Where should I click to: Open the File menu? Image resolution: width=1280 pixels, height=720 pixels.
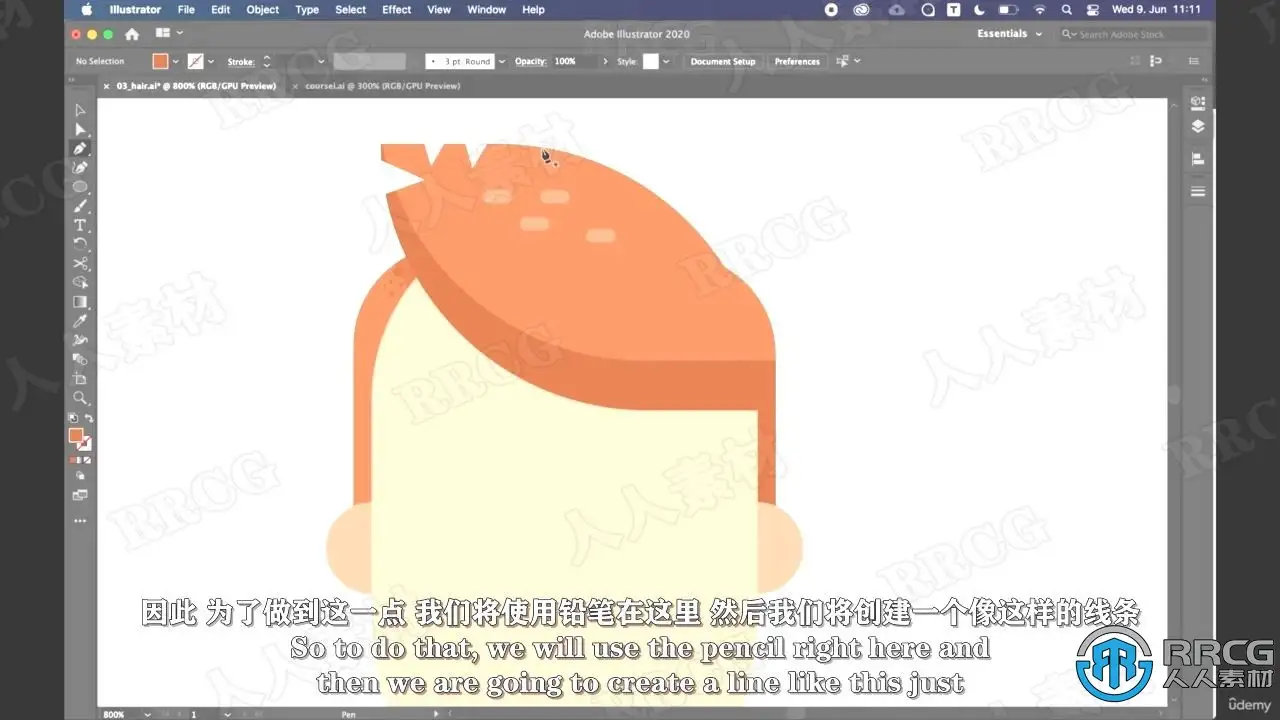pos(186,10)
